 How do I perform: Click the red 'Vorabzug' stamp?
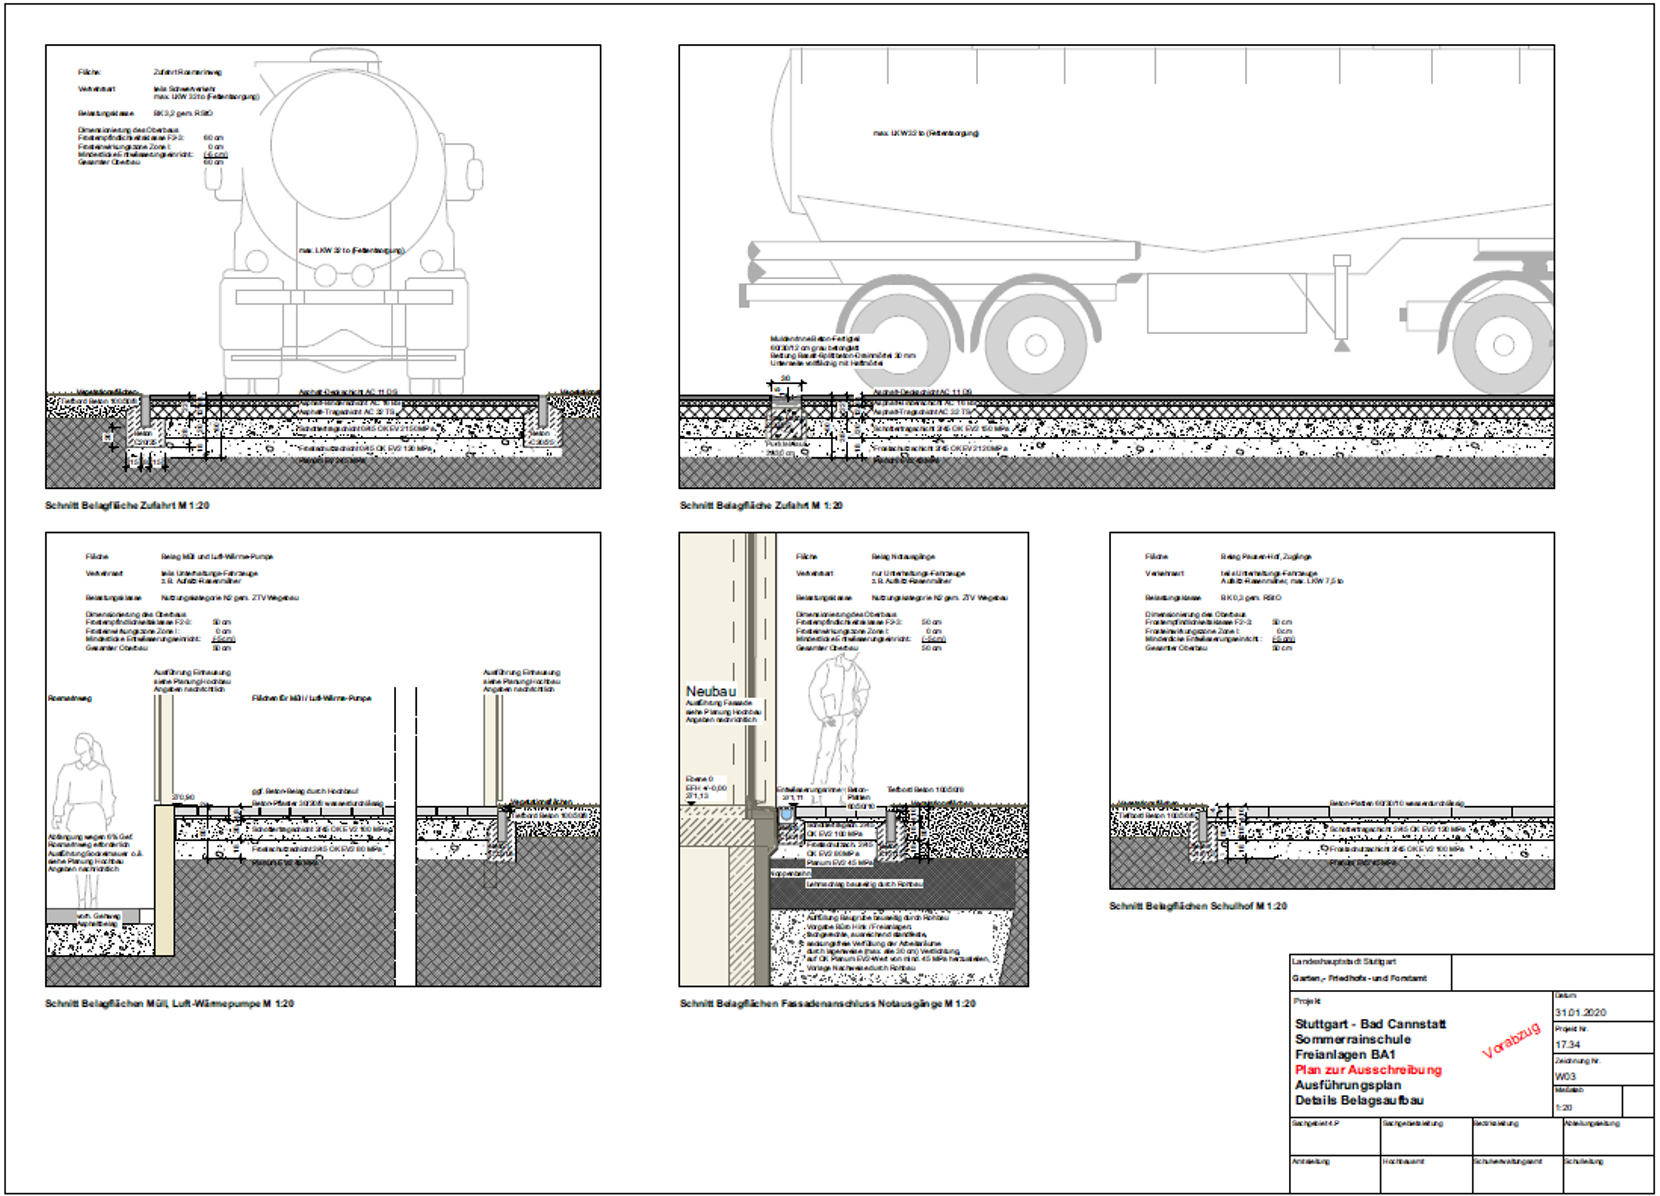tap(1511, 1040)
